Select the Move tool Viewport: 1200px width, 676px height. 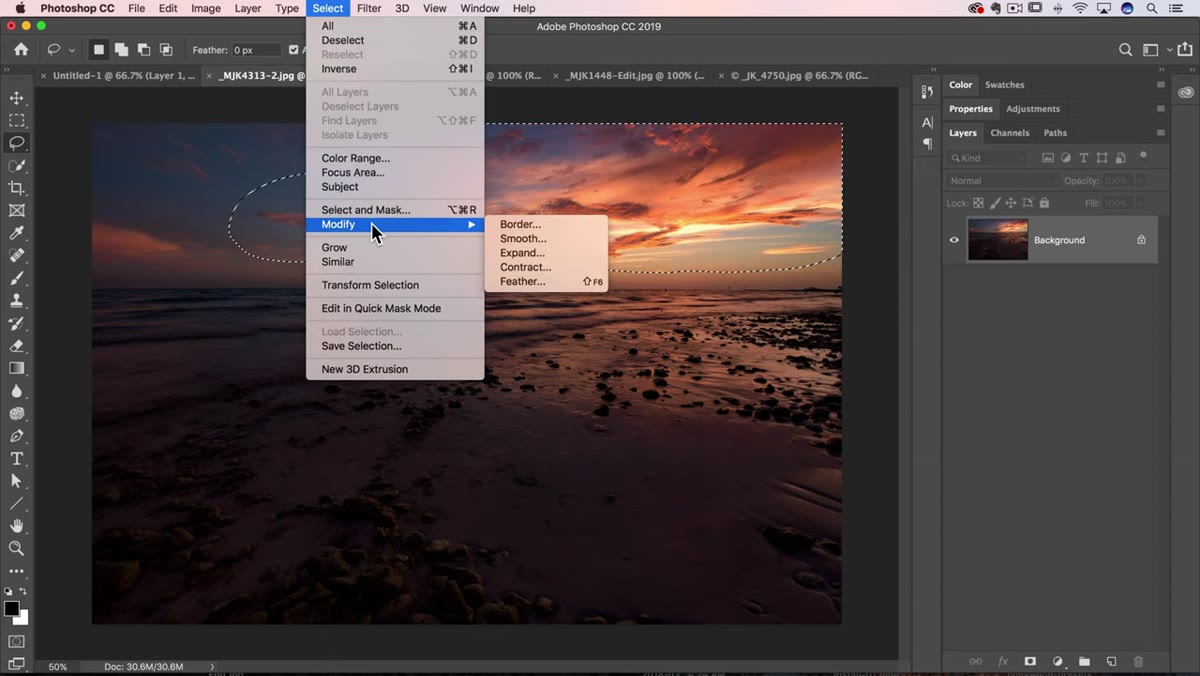[16, 98]
